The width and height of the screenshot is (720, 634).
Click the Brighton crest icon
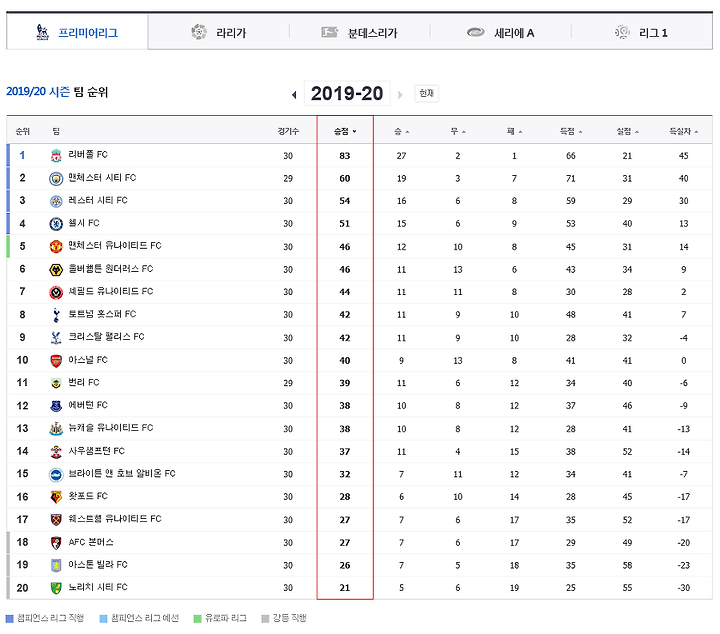click(56, 474)
